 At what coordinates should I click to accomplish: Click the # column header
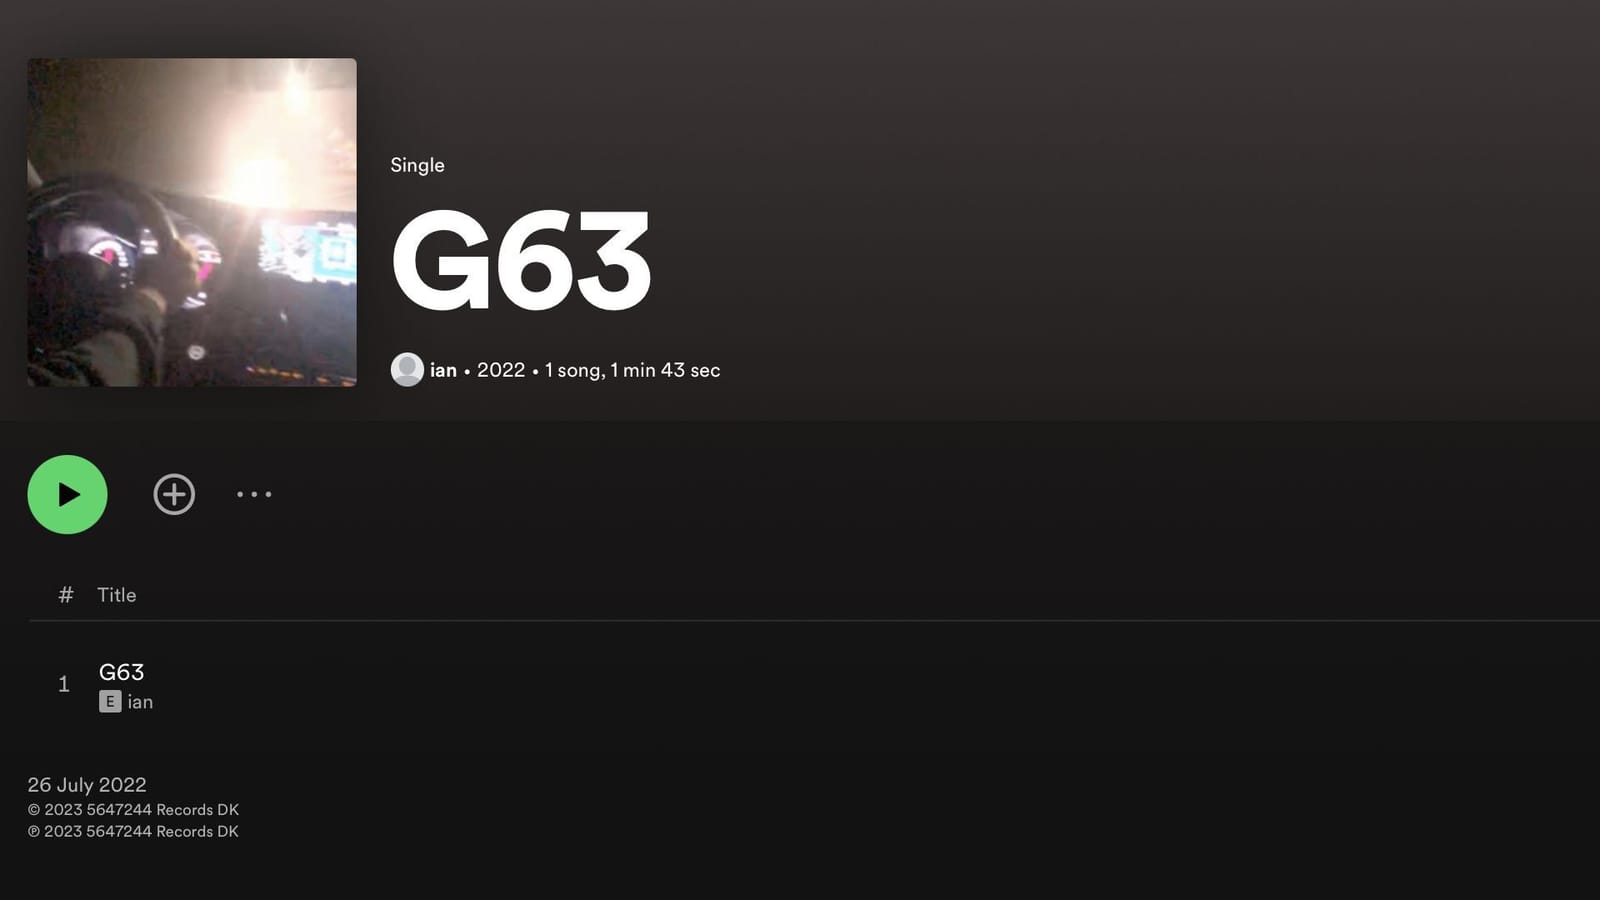66,595
